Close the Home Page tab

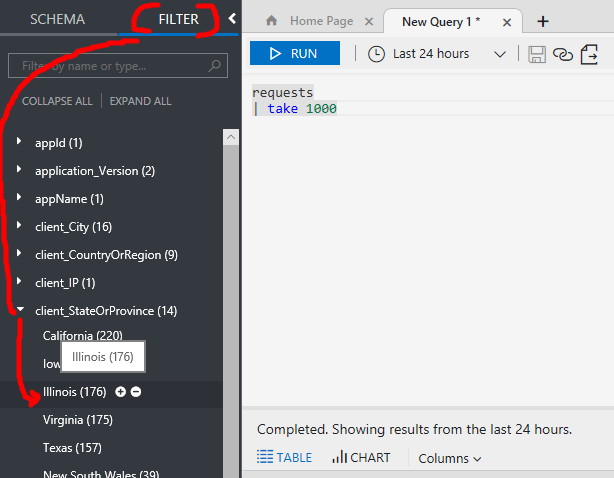tap(368, 22)
